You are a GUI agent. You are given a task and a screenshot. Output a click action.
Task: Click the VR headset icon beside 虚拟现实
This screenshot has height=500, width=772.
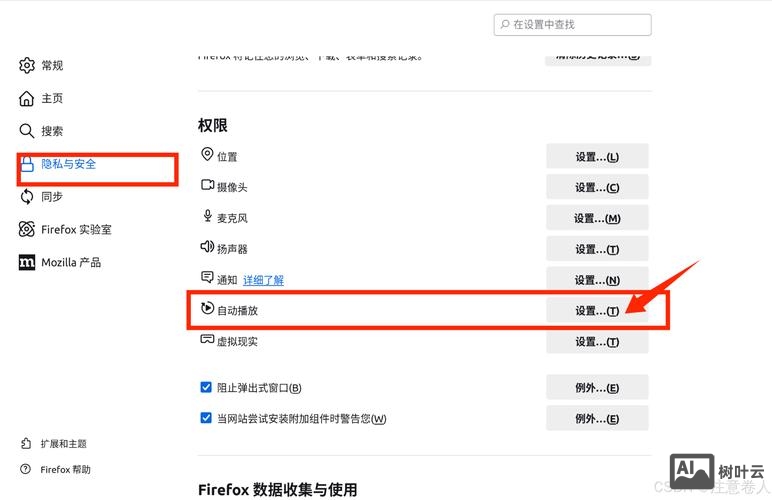pyautogui.click(x=207, y=339)
